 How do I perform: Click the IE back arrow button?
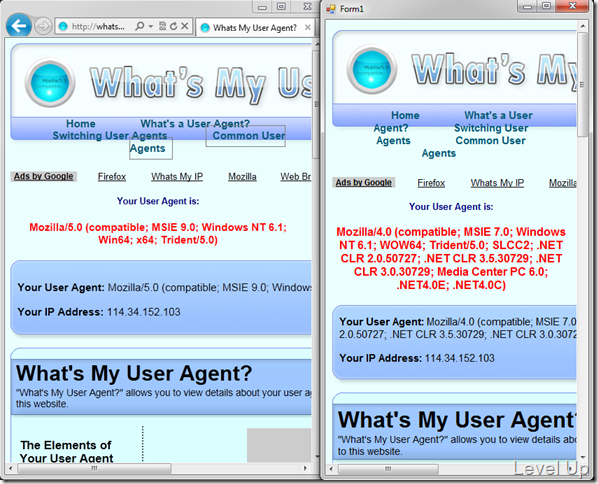point(19,25)
